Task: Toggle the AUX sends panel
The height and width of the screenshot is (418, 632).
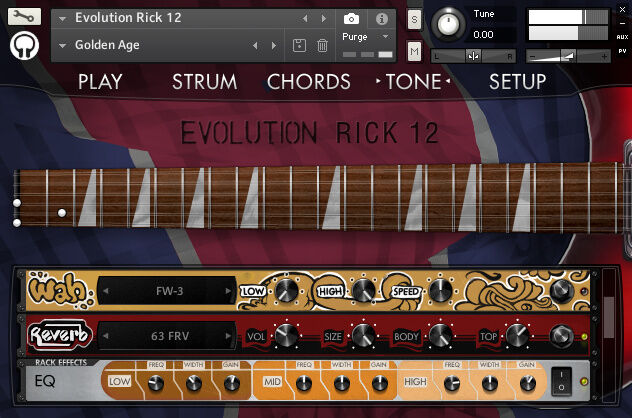Action: pyautogui.click(x=622, y=37)
